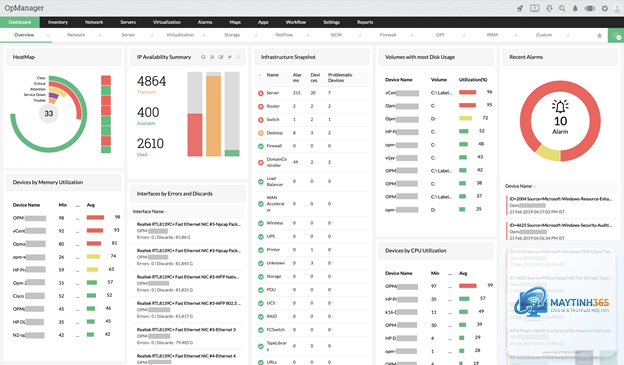Click document icon on IP Availability Summary
Viewport: 624px width, 365px height.
[212, 57]
